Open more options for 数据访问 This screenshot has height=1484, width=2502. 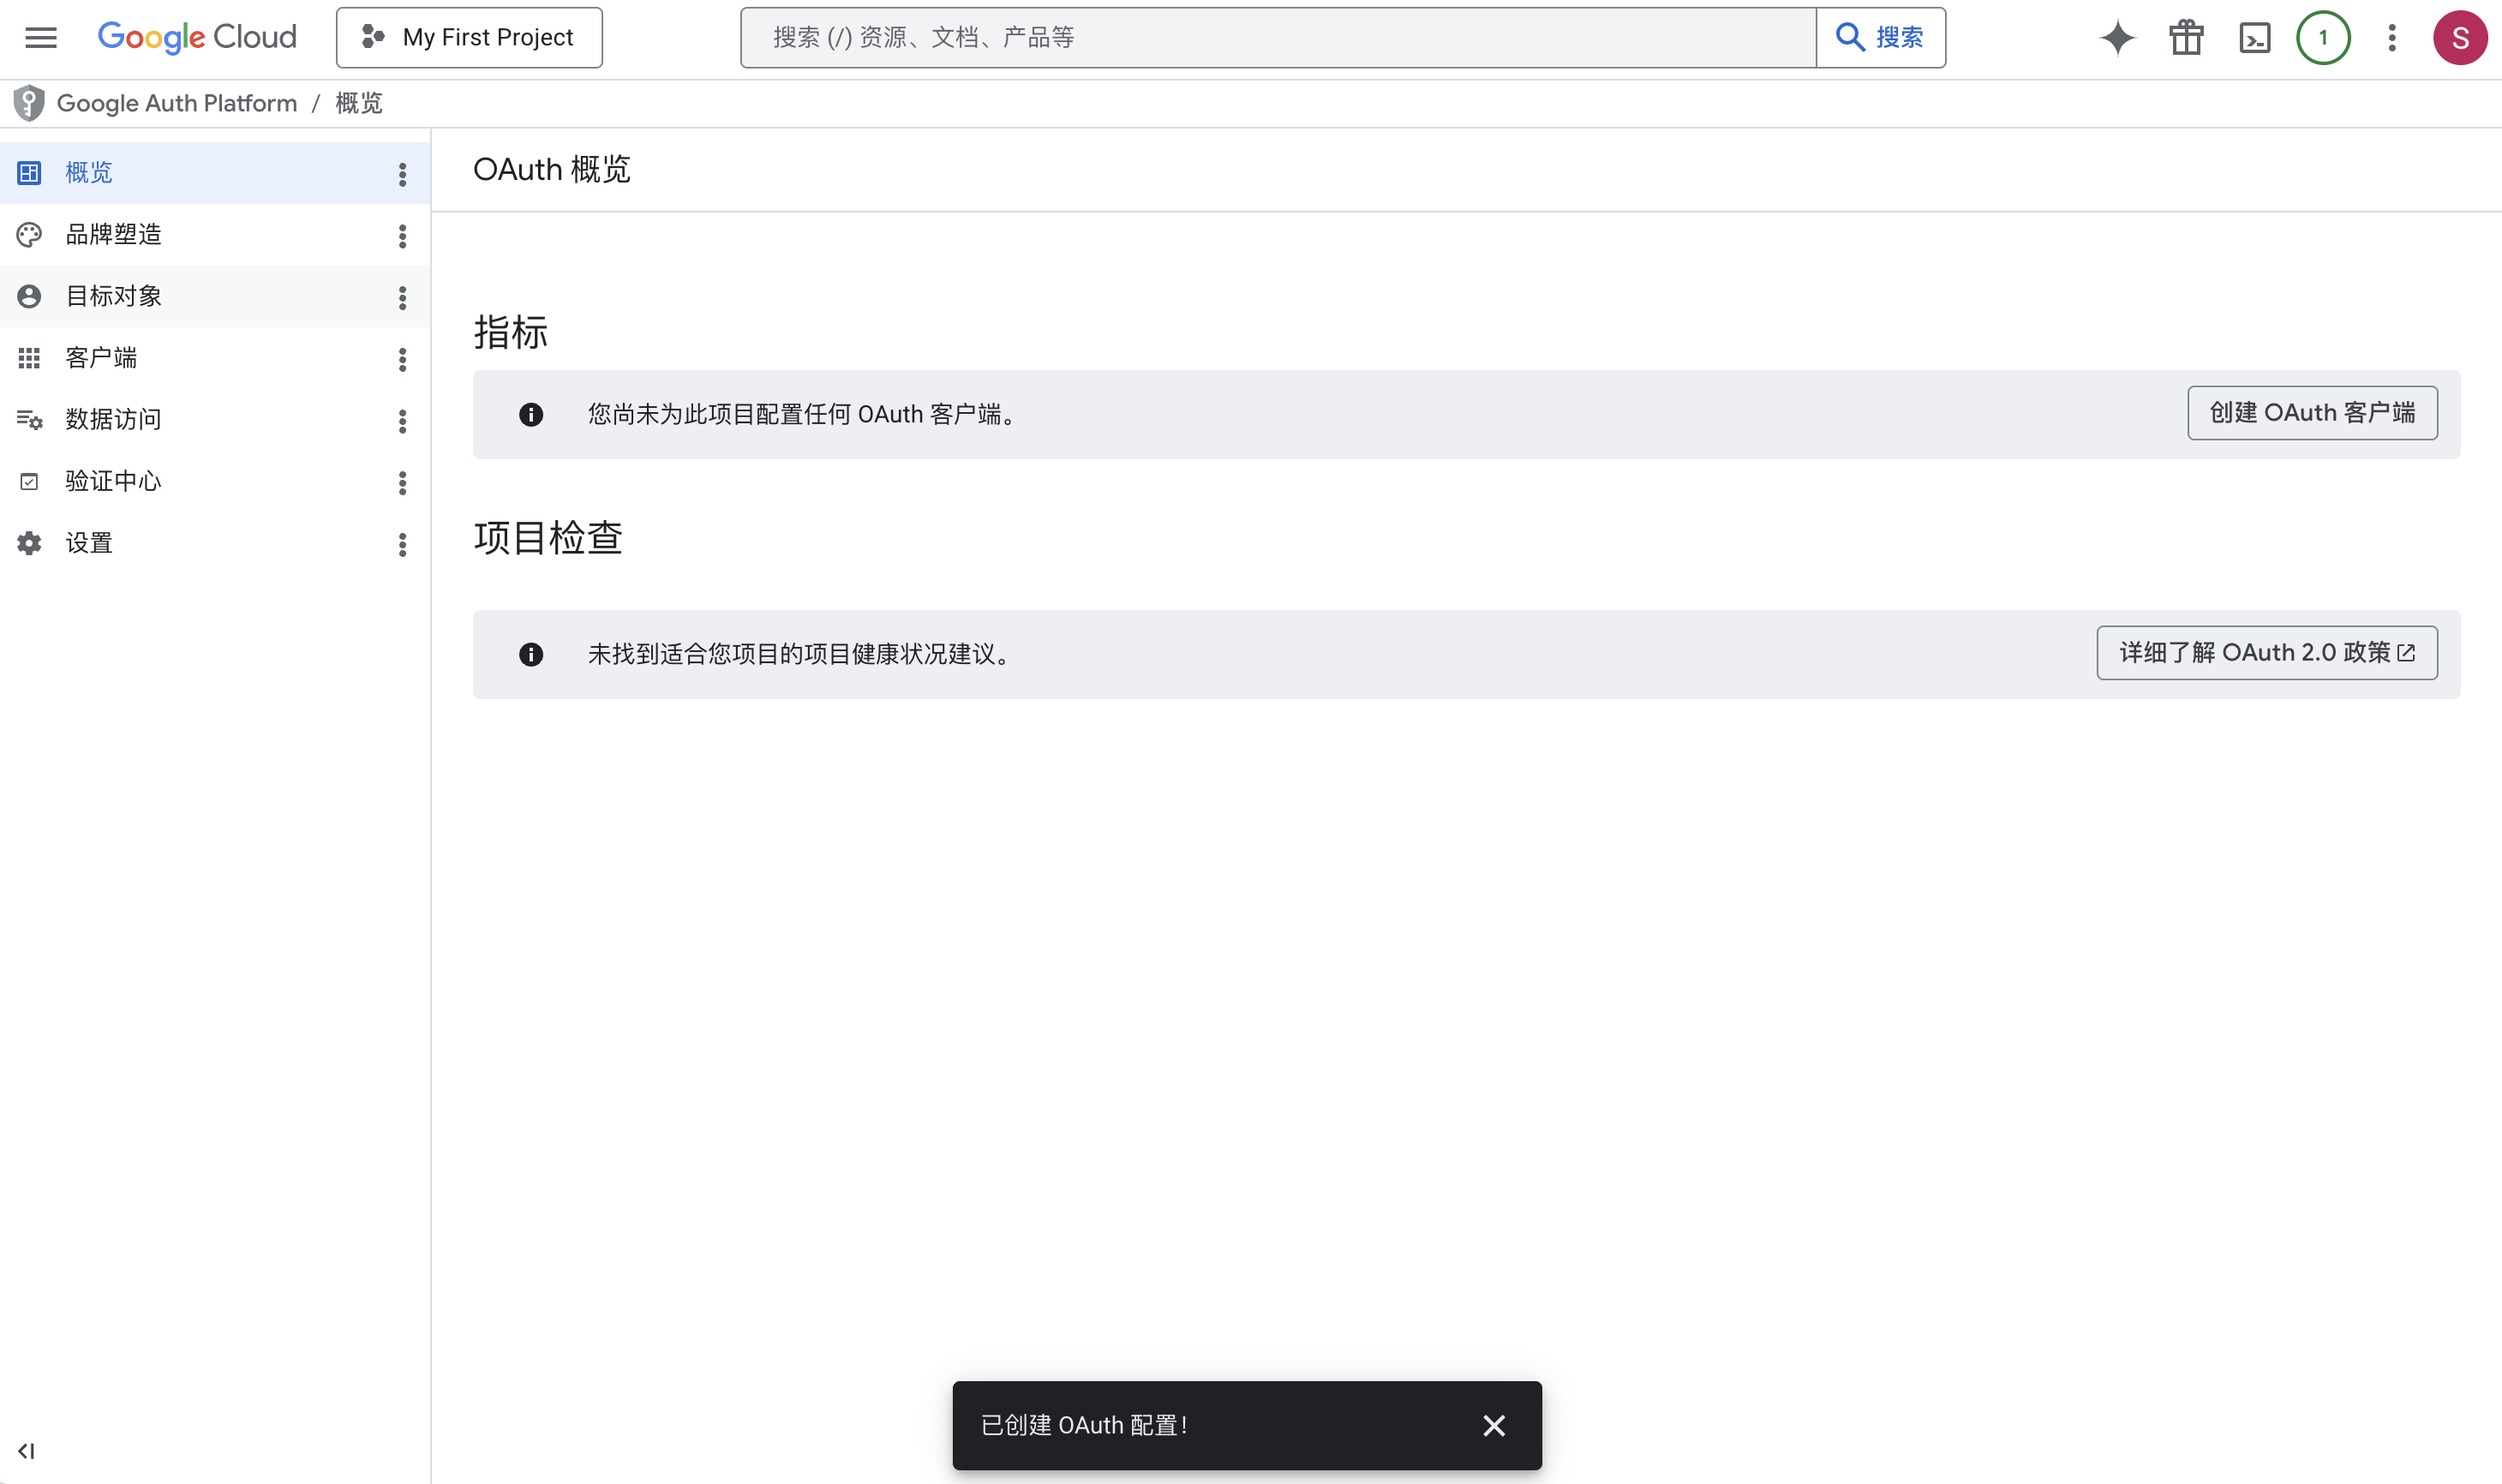[402, 421]
